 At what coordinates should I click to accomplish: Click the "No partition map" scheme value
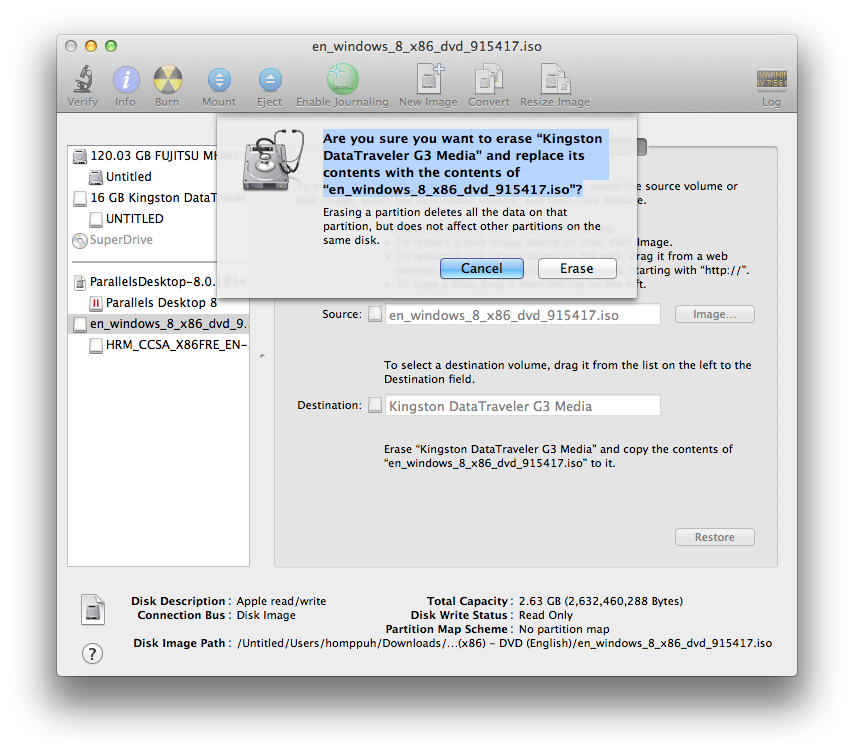click(x=564, y=629)
